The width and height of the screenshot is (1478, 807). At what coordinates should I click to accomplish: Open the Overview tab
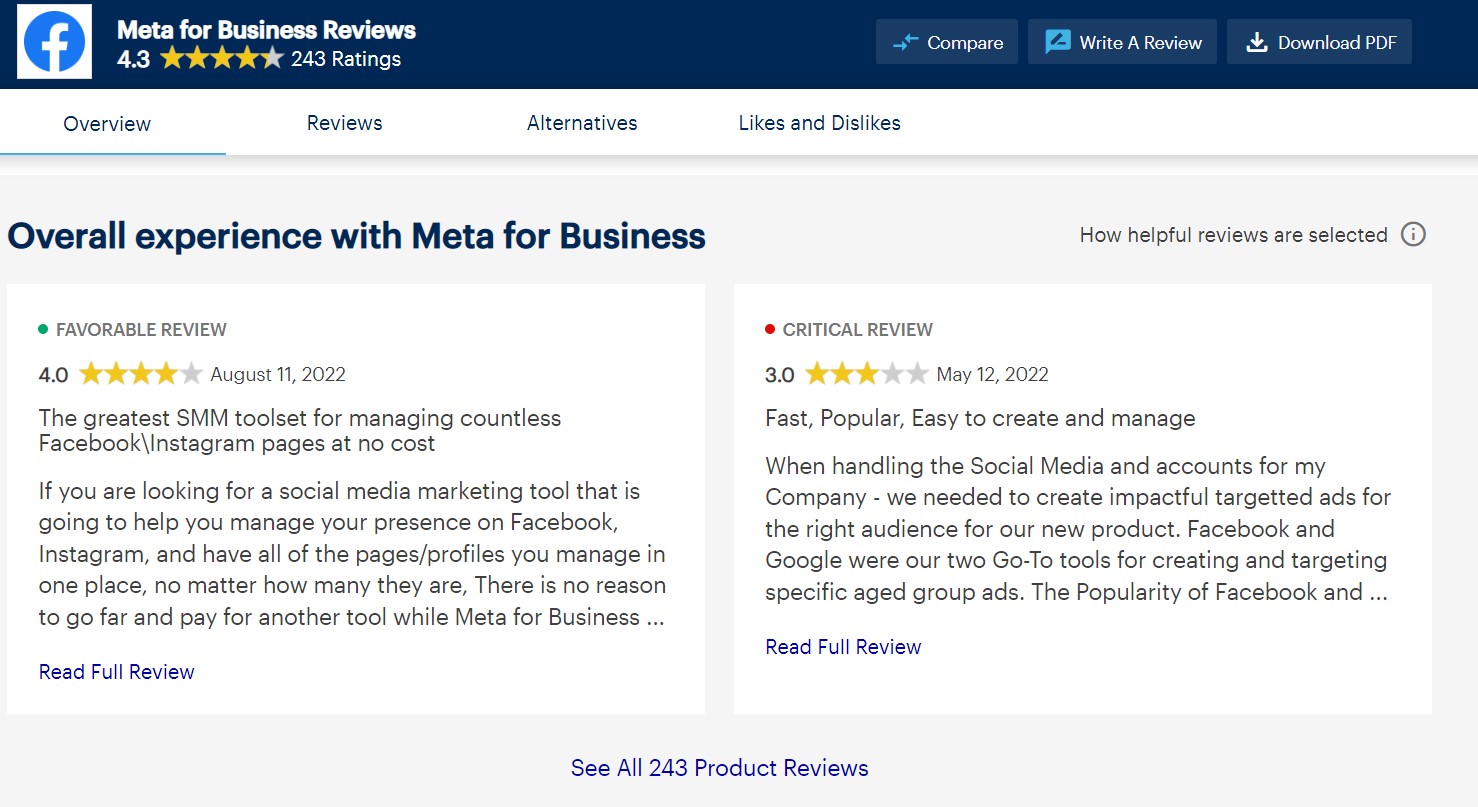[107, 123]
